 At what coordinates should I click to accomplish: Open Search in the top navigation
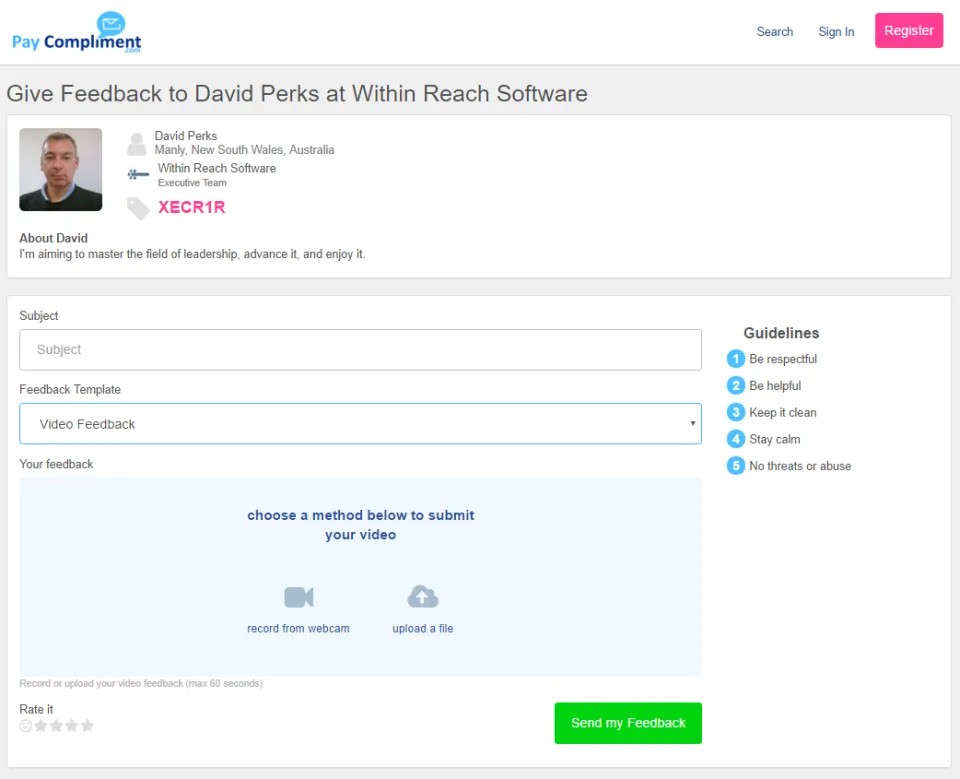(x=774, y=32)
